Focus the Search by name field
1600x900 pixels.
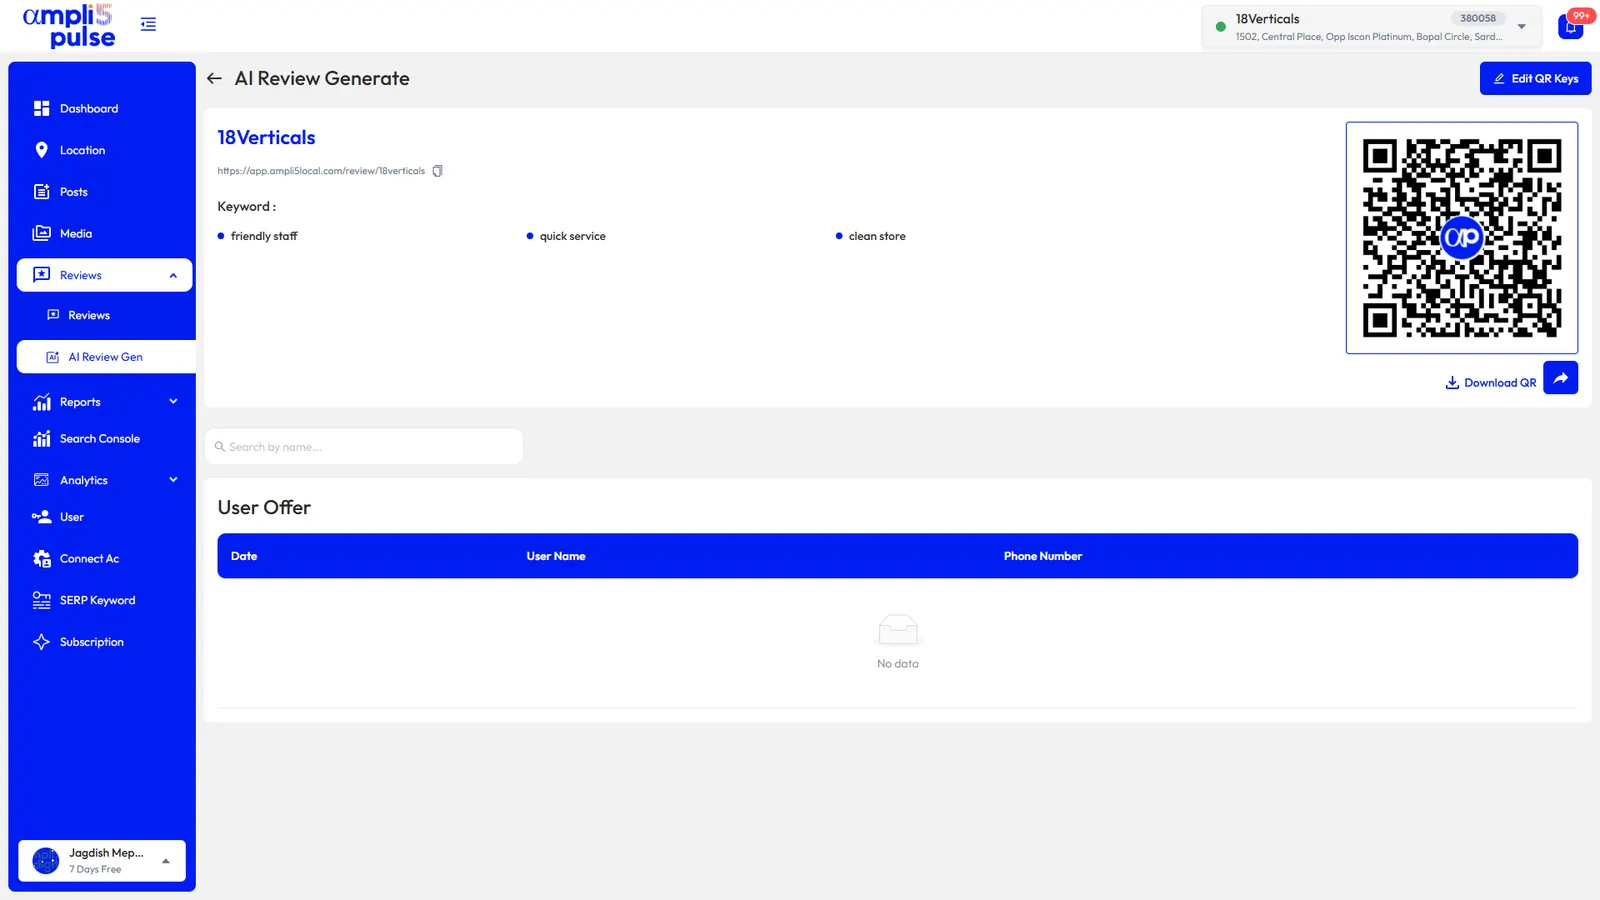(x=364, y=447)
